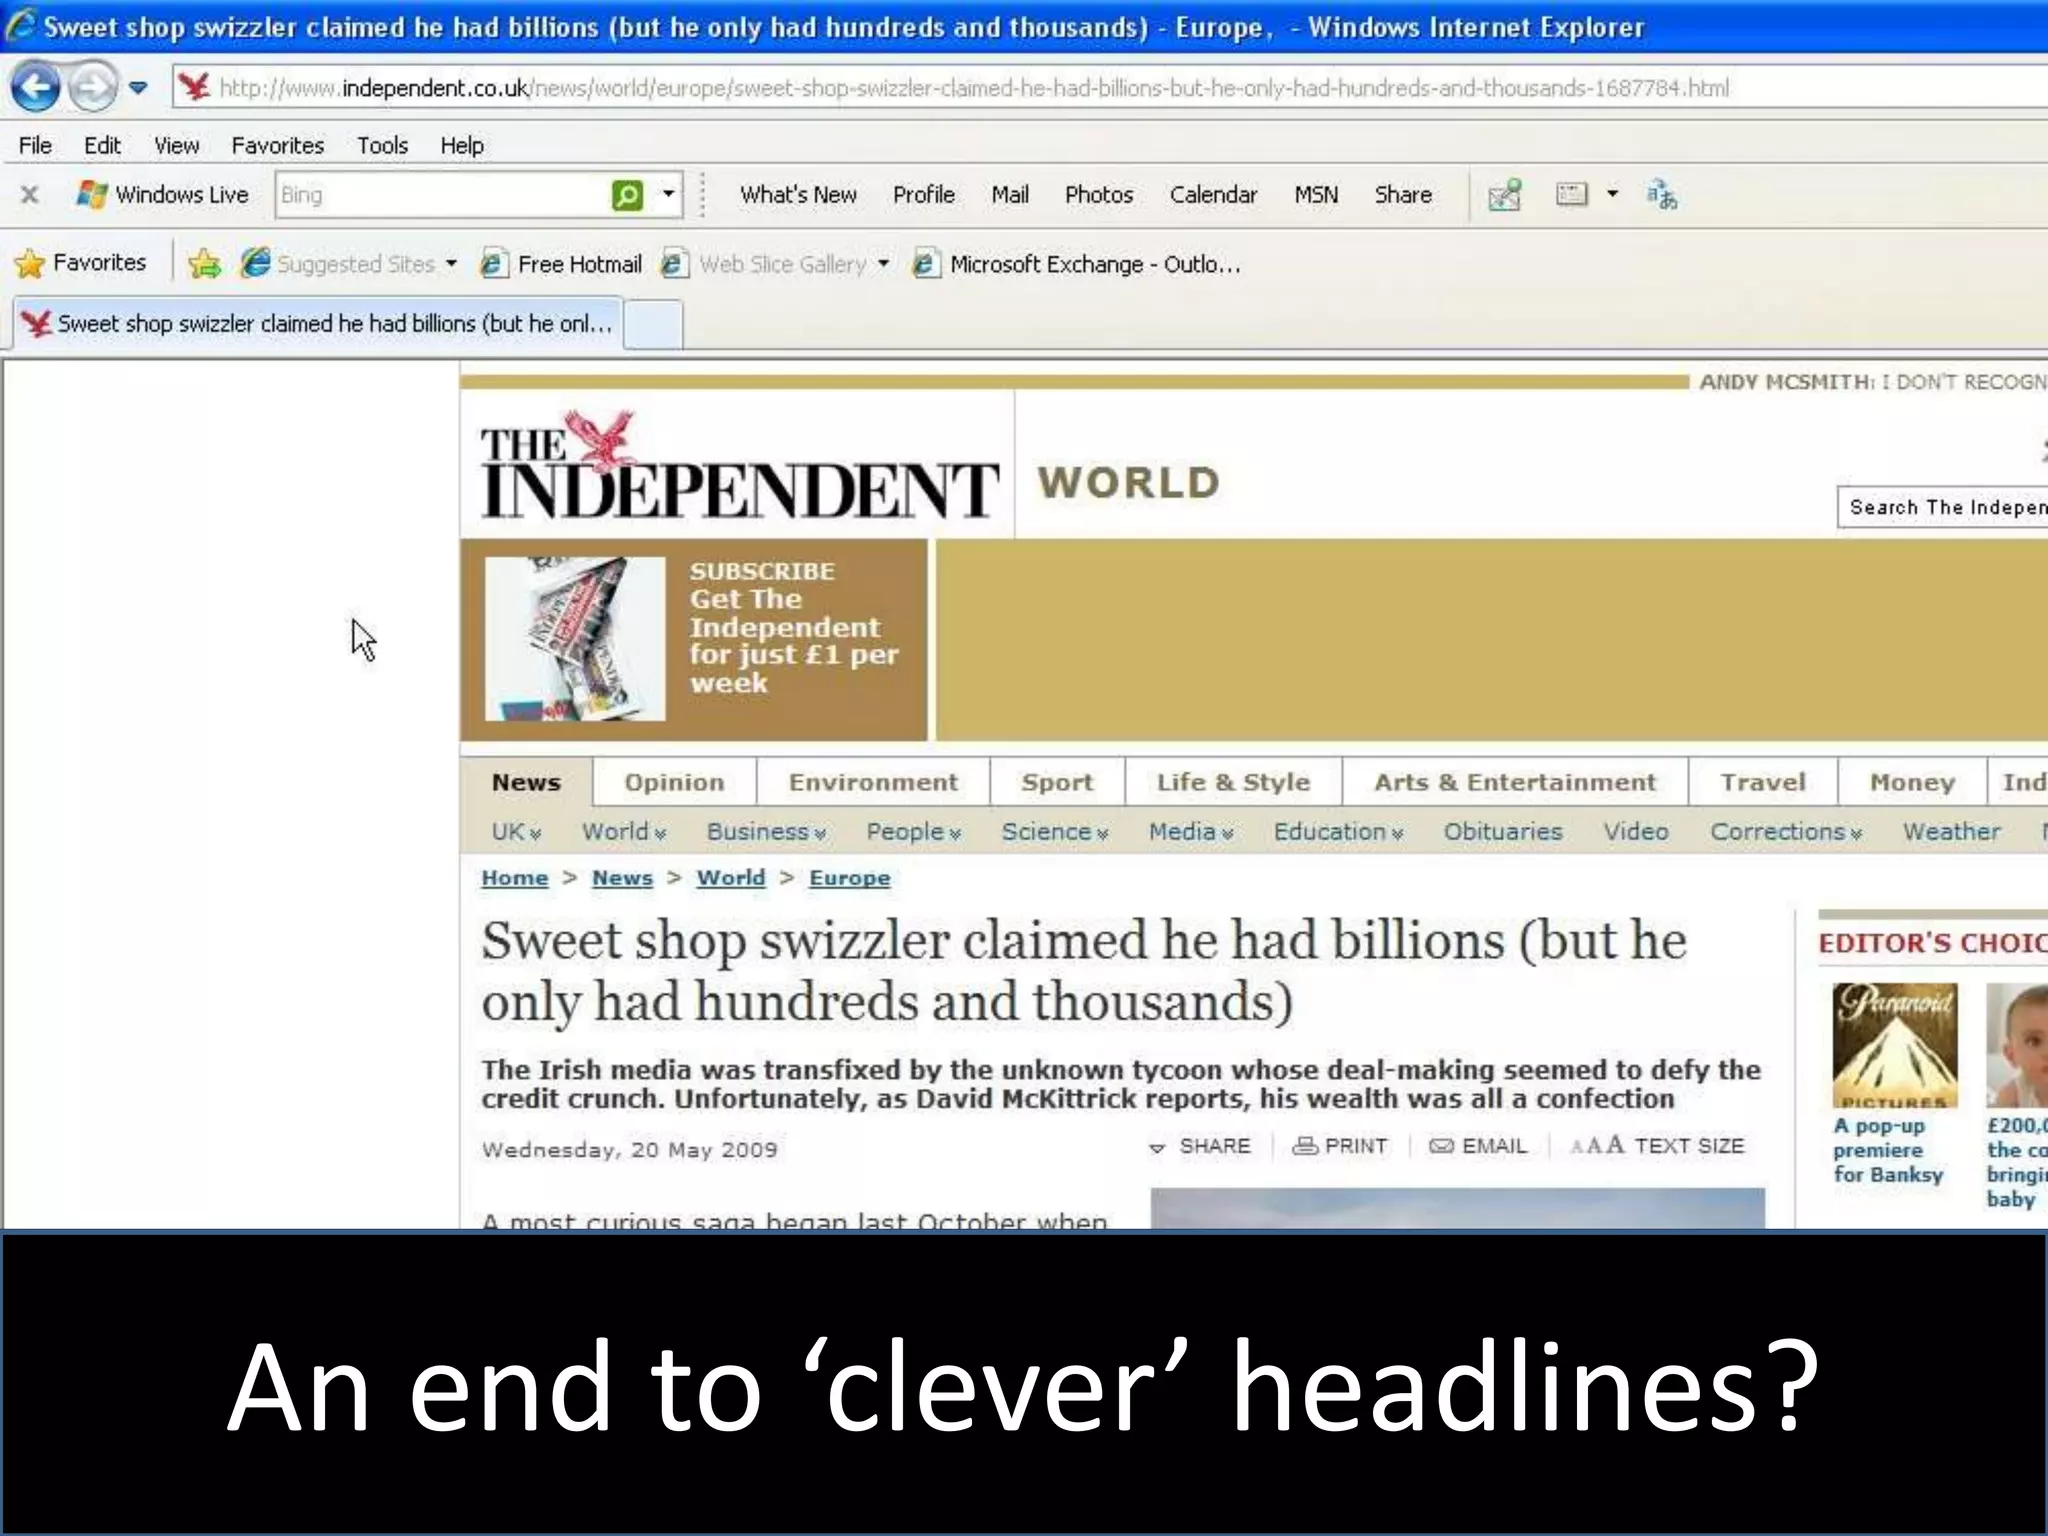Open Mail on Windows Live toolbar

click(x=1010, y=195)
